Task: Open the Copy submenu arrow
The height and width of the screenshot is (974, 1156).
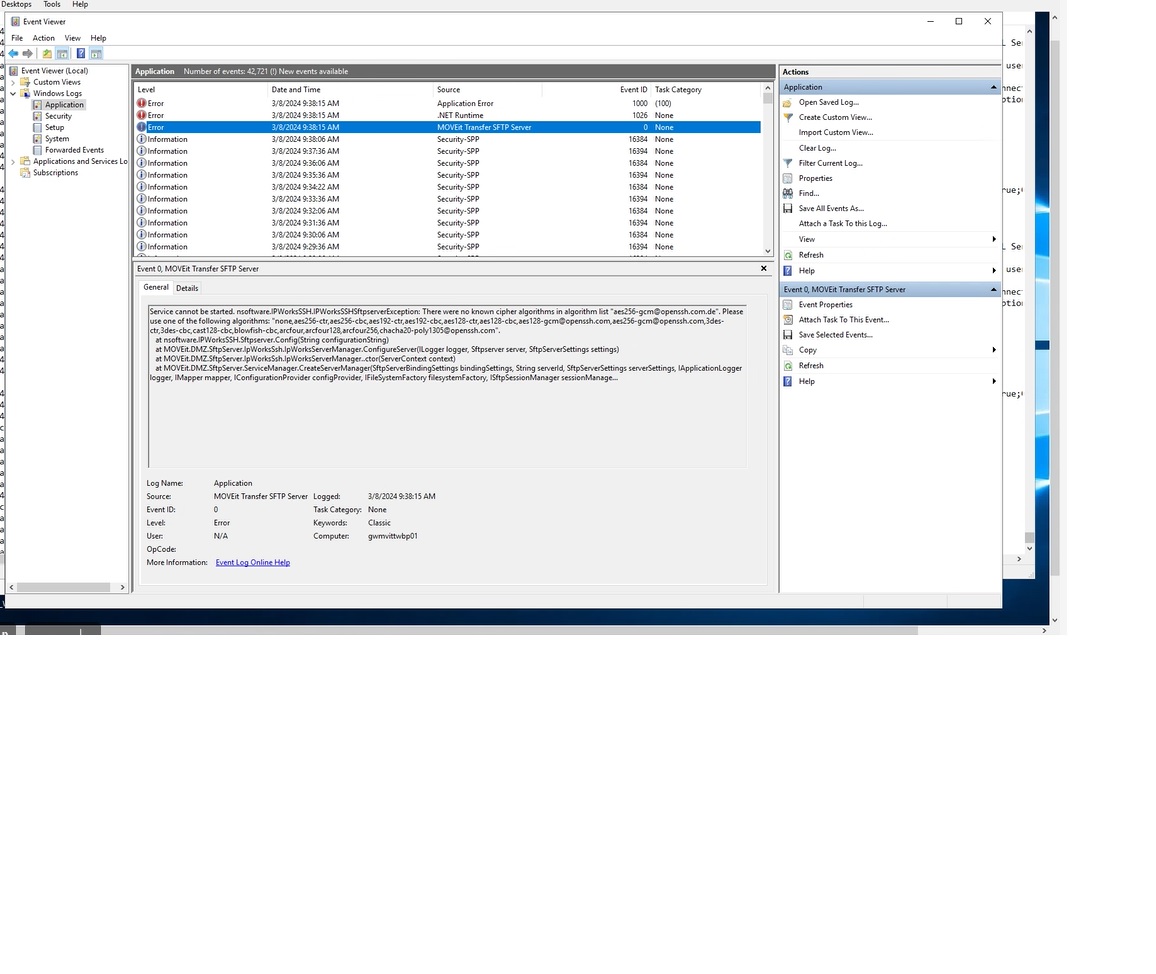Action: pyautogui.click(x=993, y=350)
